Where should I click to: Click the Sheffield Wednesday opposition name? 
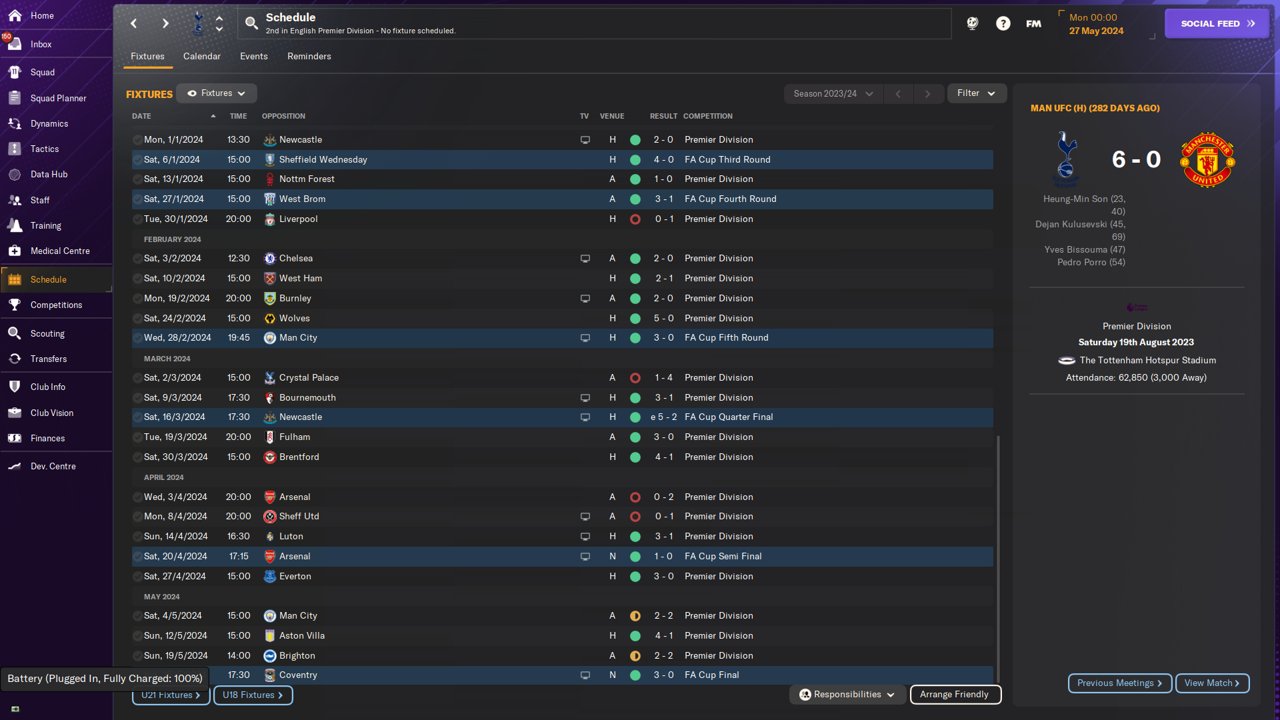click(323, 159)
